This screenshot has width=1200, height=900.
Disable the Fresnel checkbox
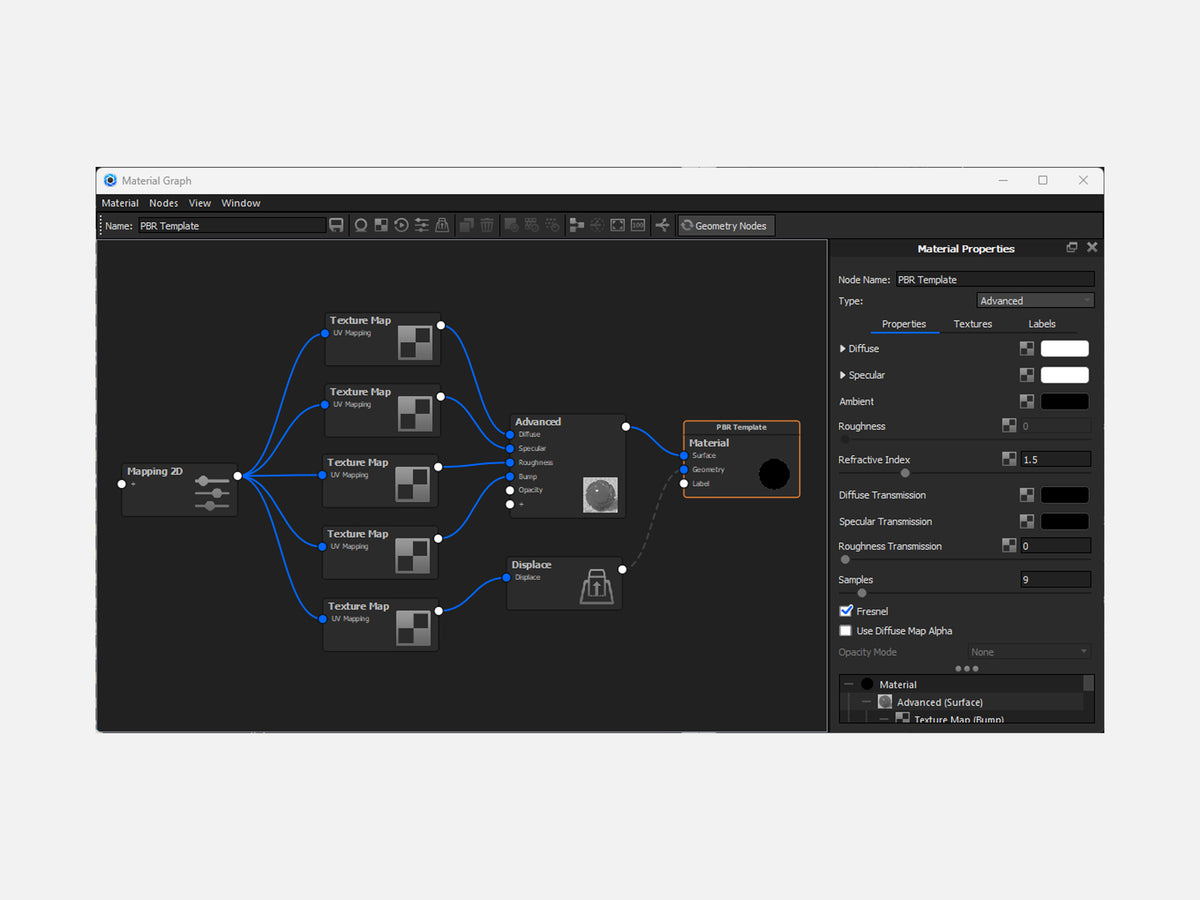(845, 610)
